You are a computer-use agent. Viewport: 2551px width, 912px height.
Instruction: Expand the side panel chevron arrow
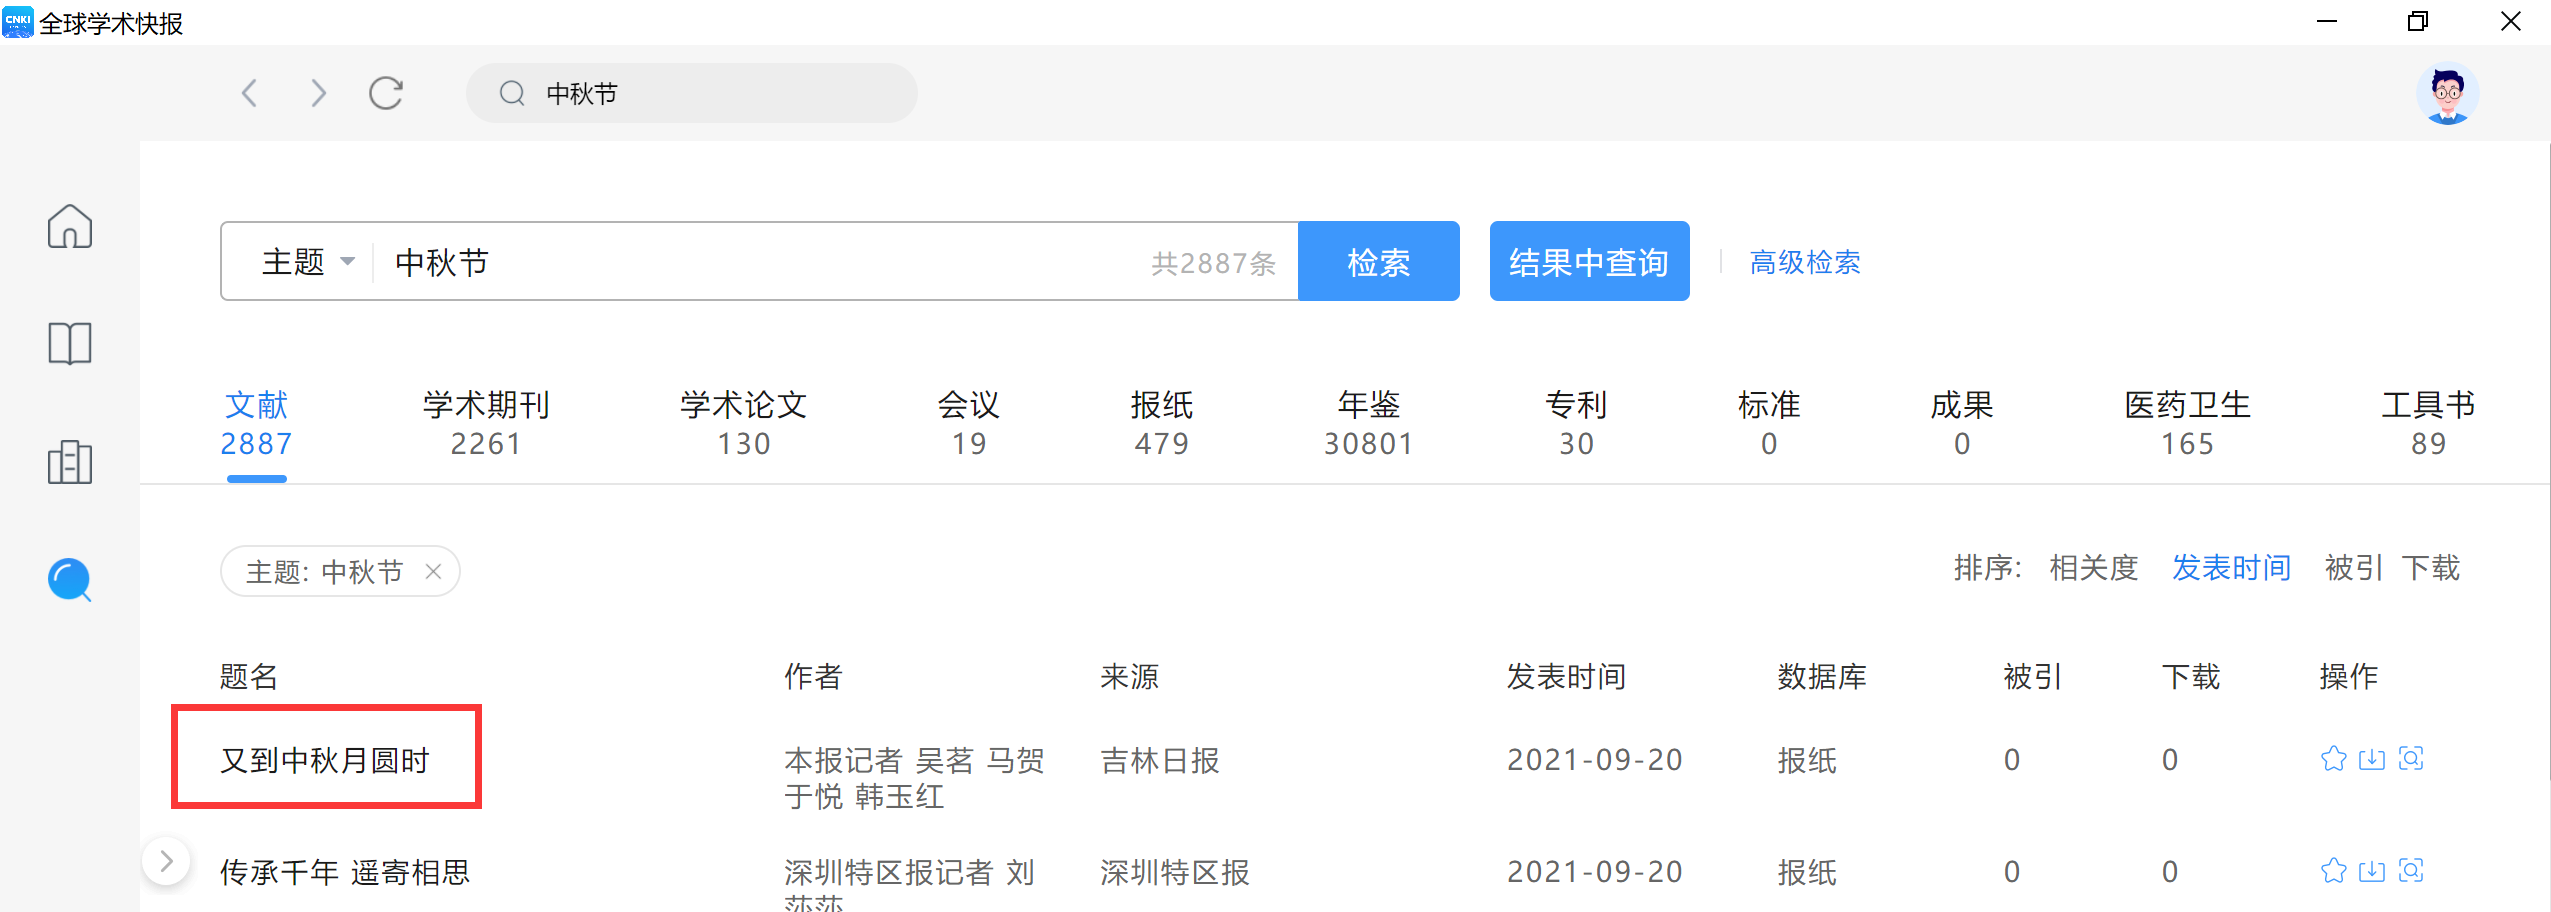(166, 861)
